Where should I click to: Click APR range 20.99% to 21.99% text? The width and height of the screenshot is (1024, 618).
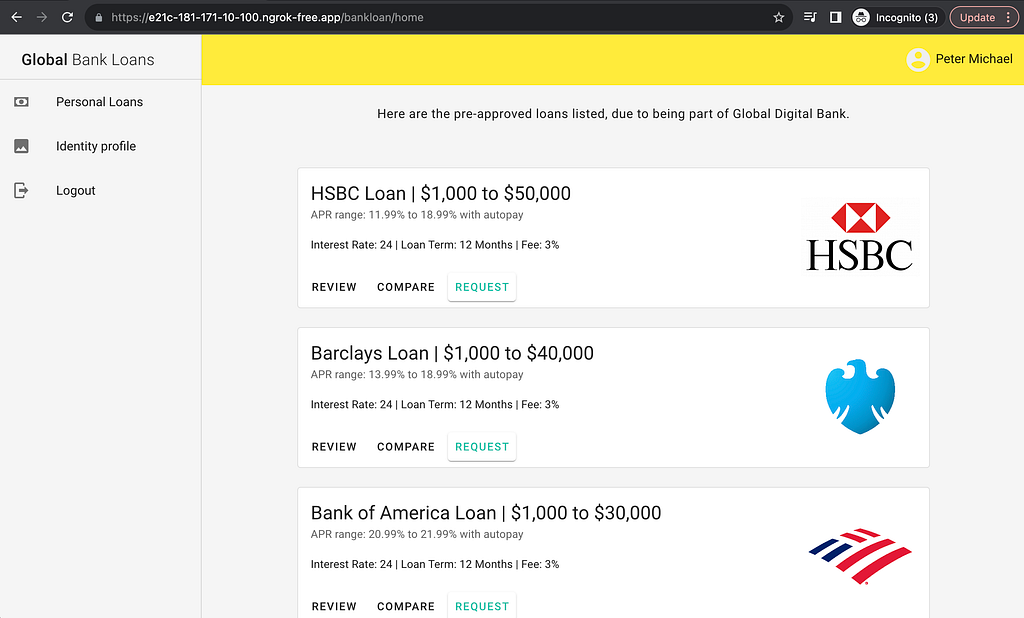coord(417,534)
